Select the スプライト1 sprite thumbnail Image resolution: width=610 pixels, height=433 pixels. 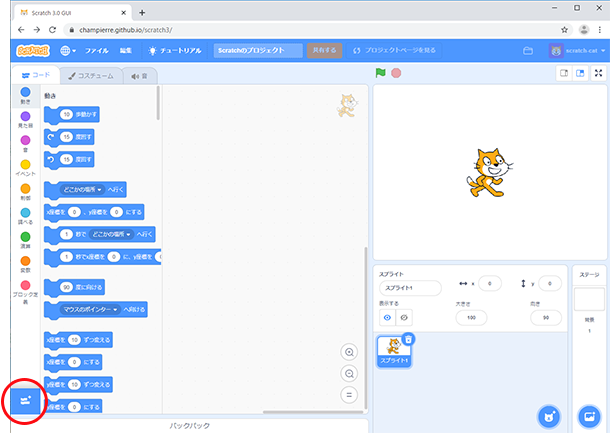pyautogui.click(x=394, y=351)
